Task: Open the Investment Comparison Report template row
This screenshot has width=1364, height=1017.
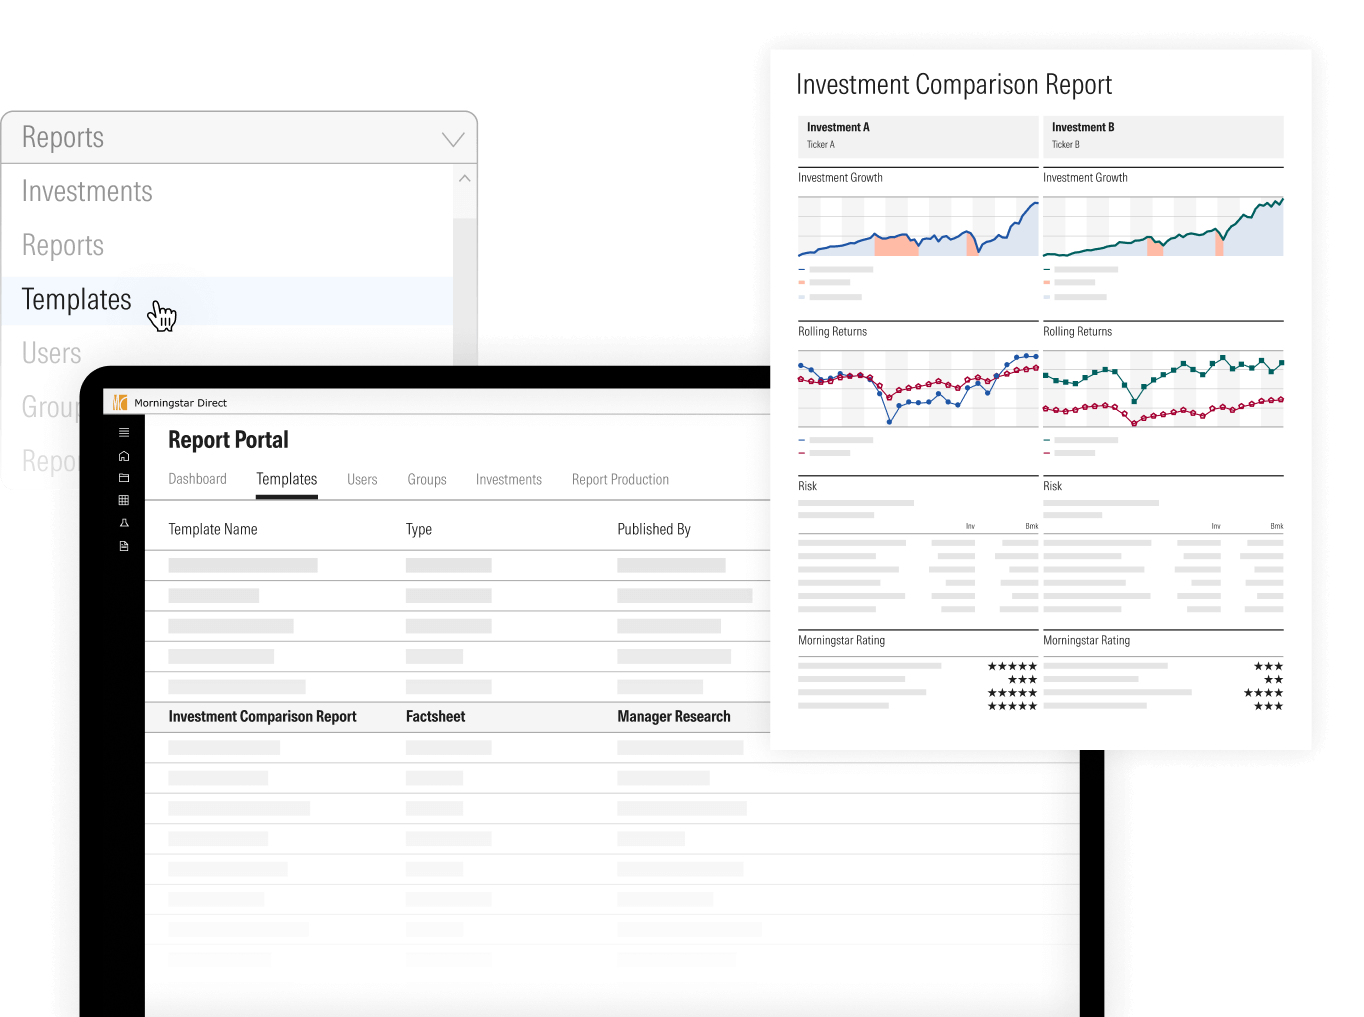Action: [x=262, y=717]
